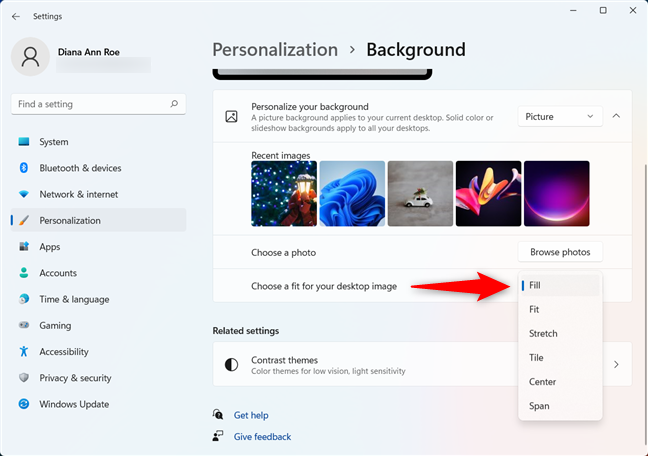Click the Recent images heading
Viewport: 648px width, 456px height.
pyautogui.click(x=281, y=155)
